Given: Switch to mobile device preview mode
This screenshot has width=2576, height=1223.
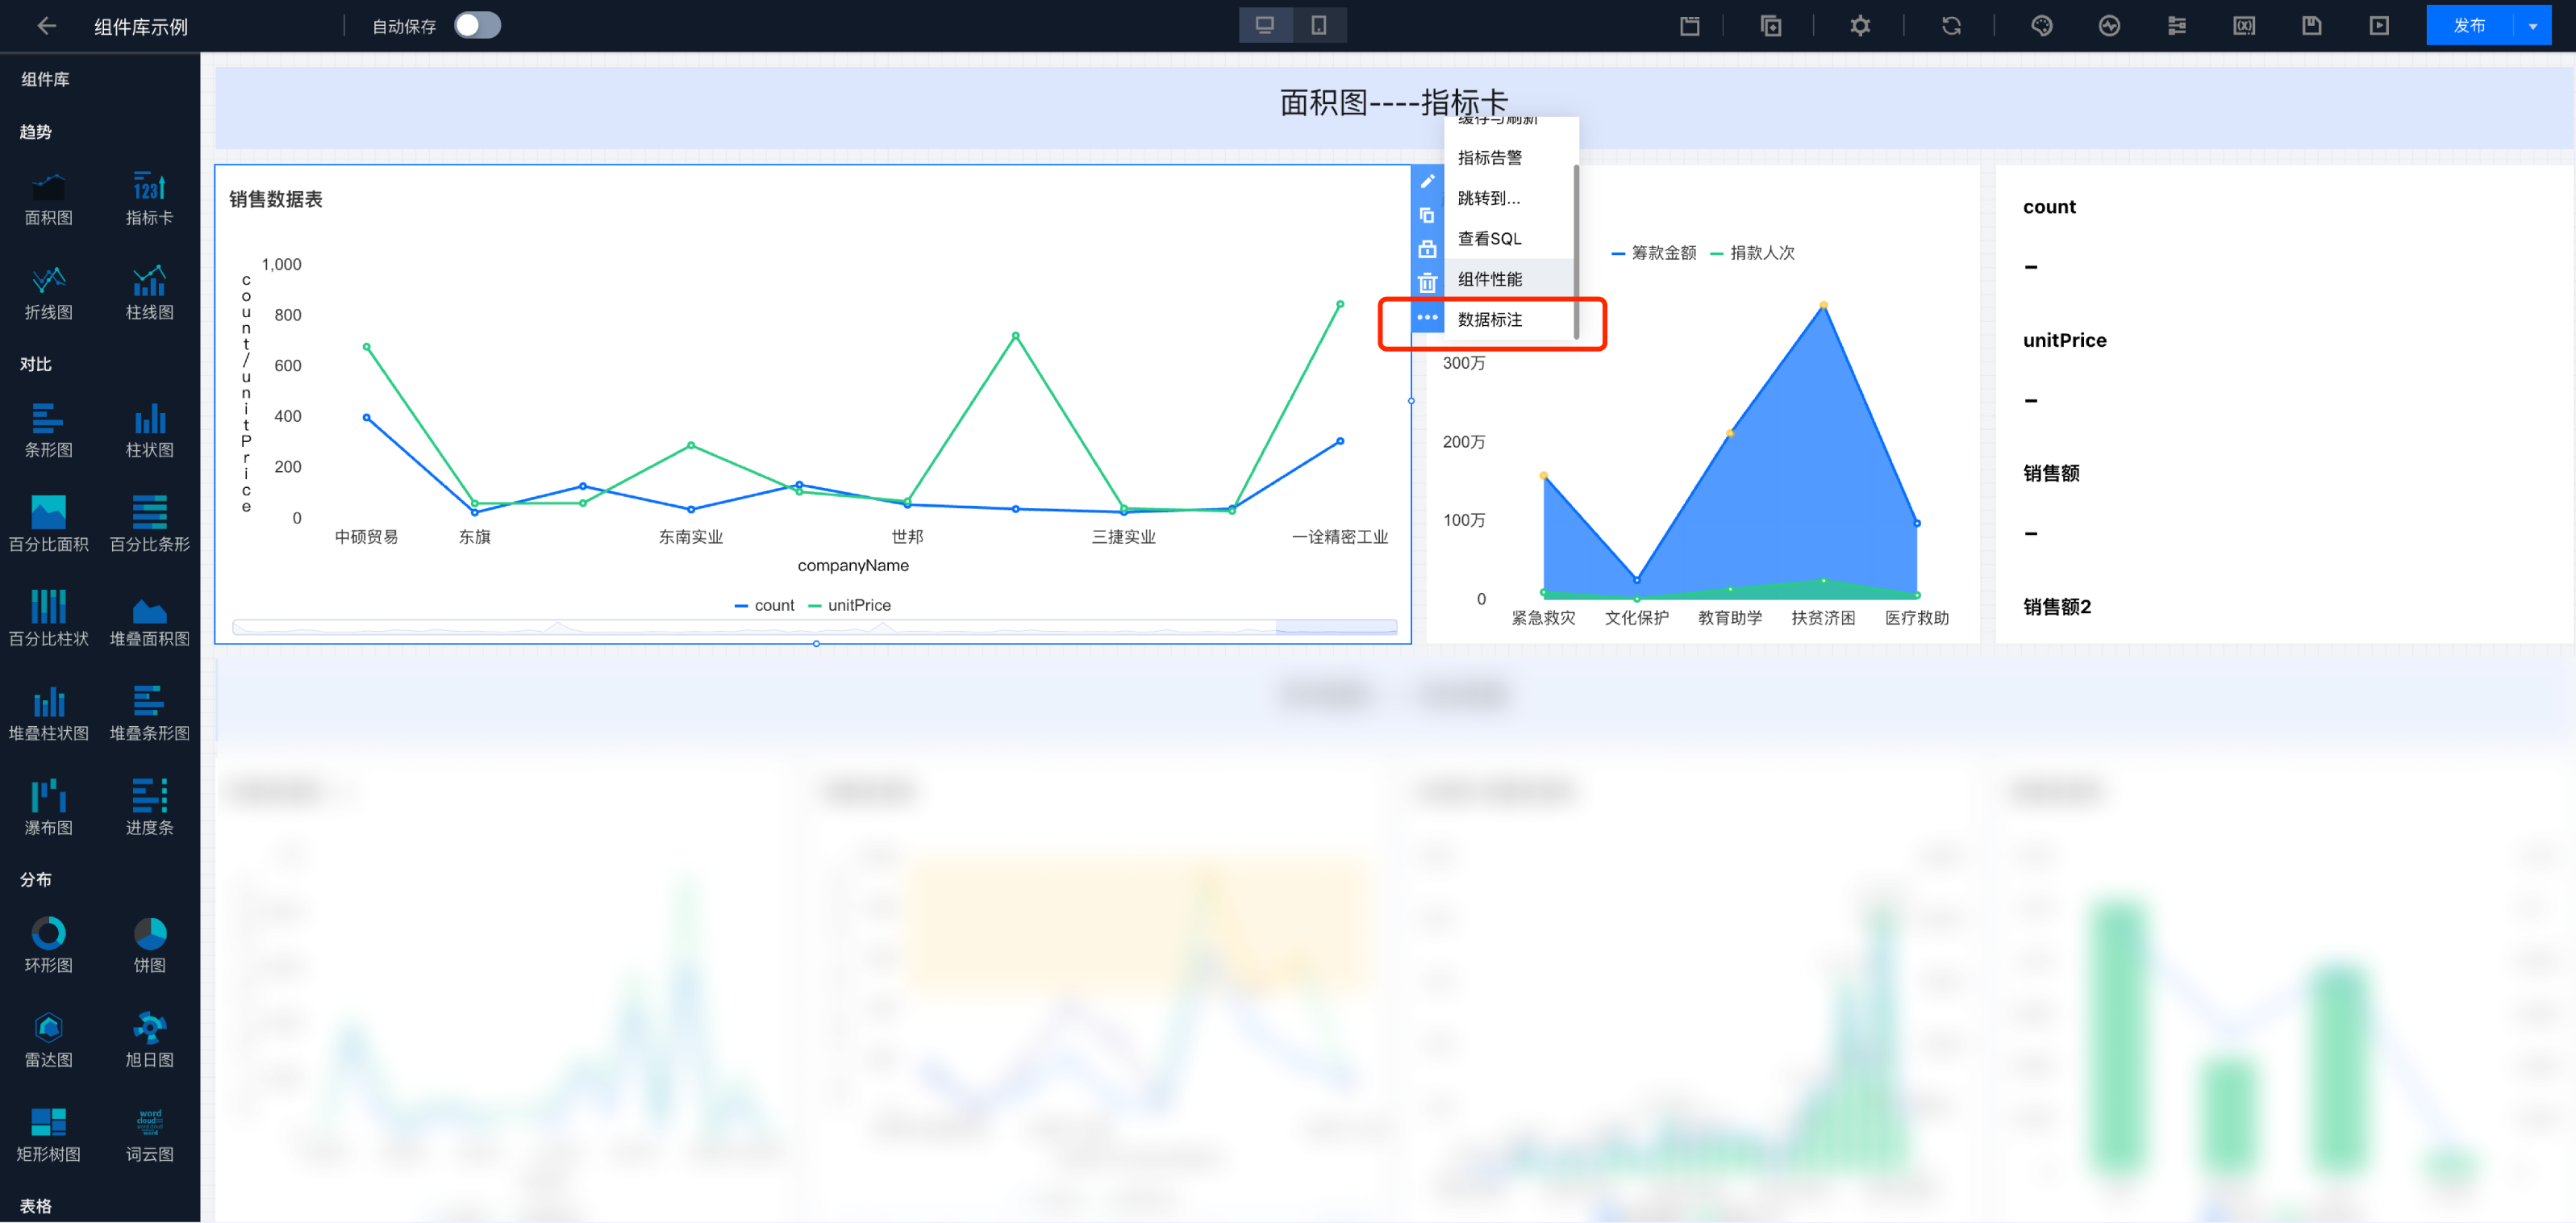Looking at the screenshot, I should tap(1319, 26).
